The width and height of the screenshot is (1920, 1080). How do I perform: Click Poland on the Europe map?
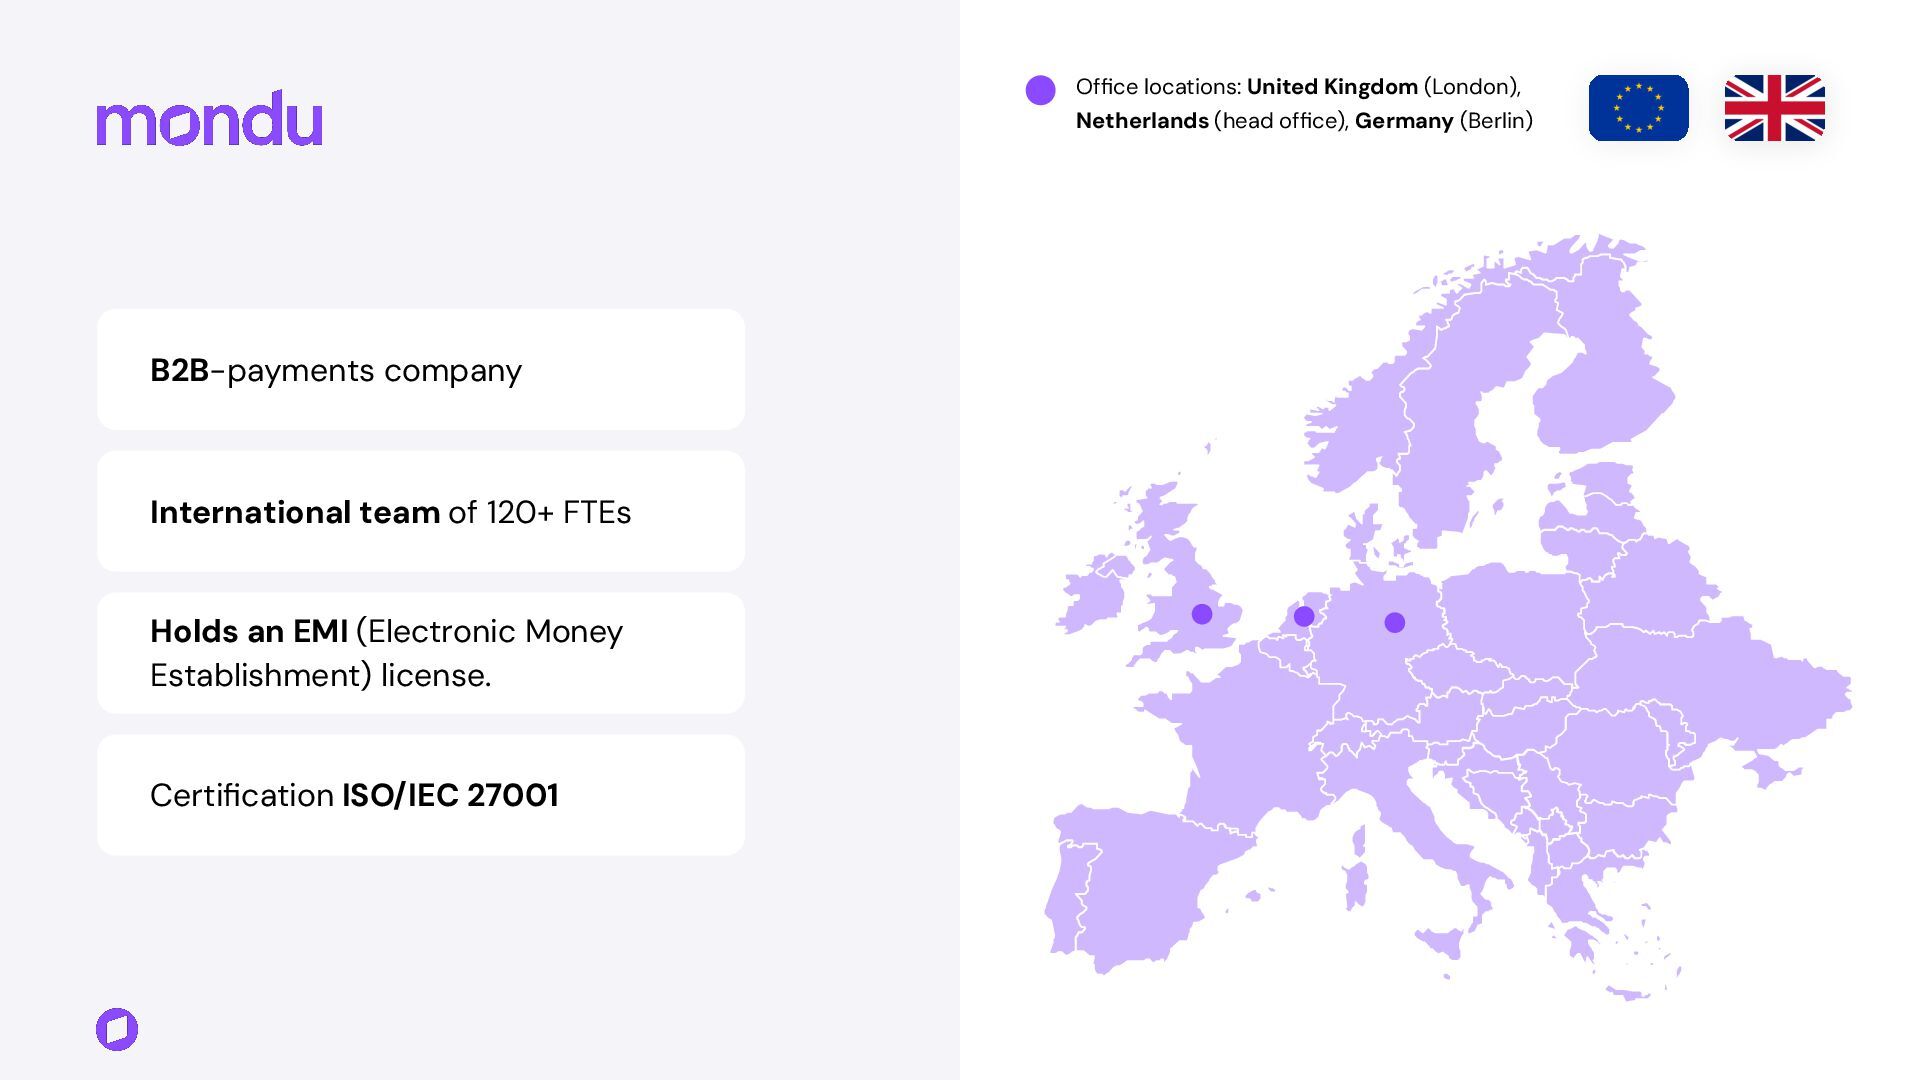tap(1510, 620)
